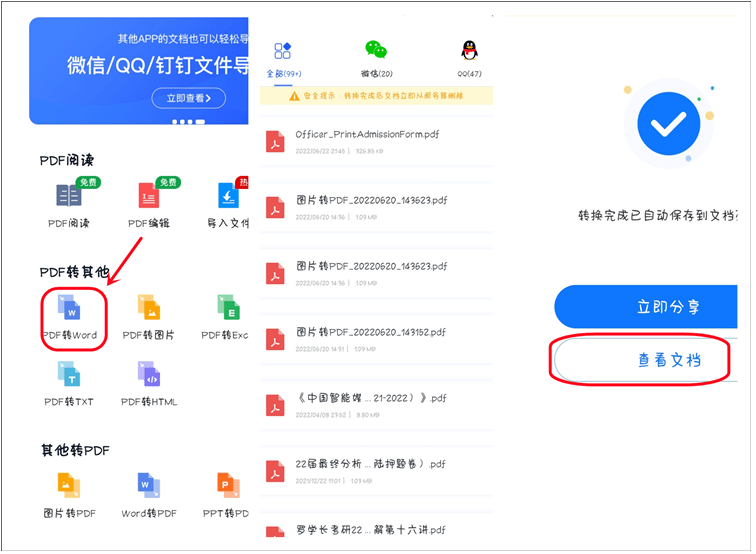This screenshot has height=554, width=756.
Task: Tap the 导入文件 import icon
Action: 228,196
